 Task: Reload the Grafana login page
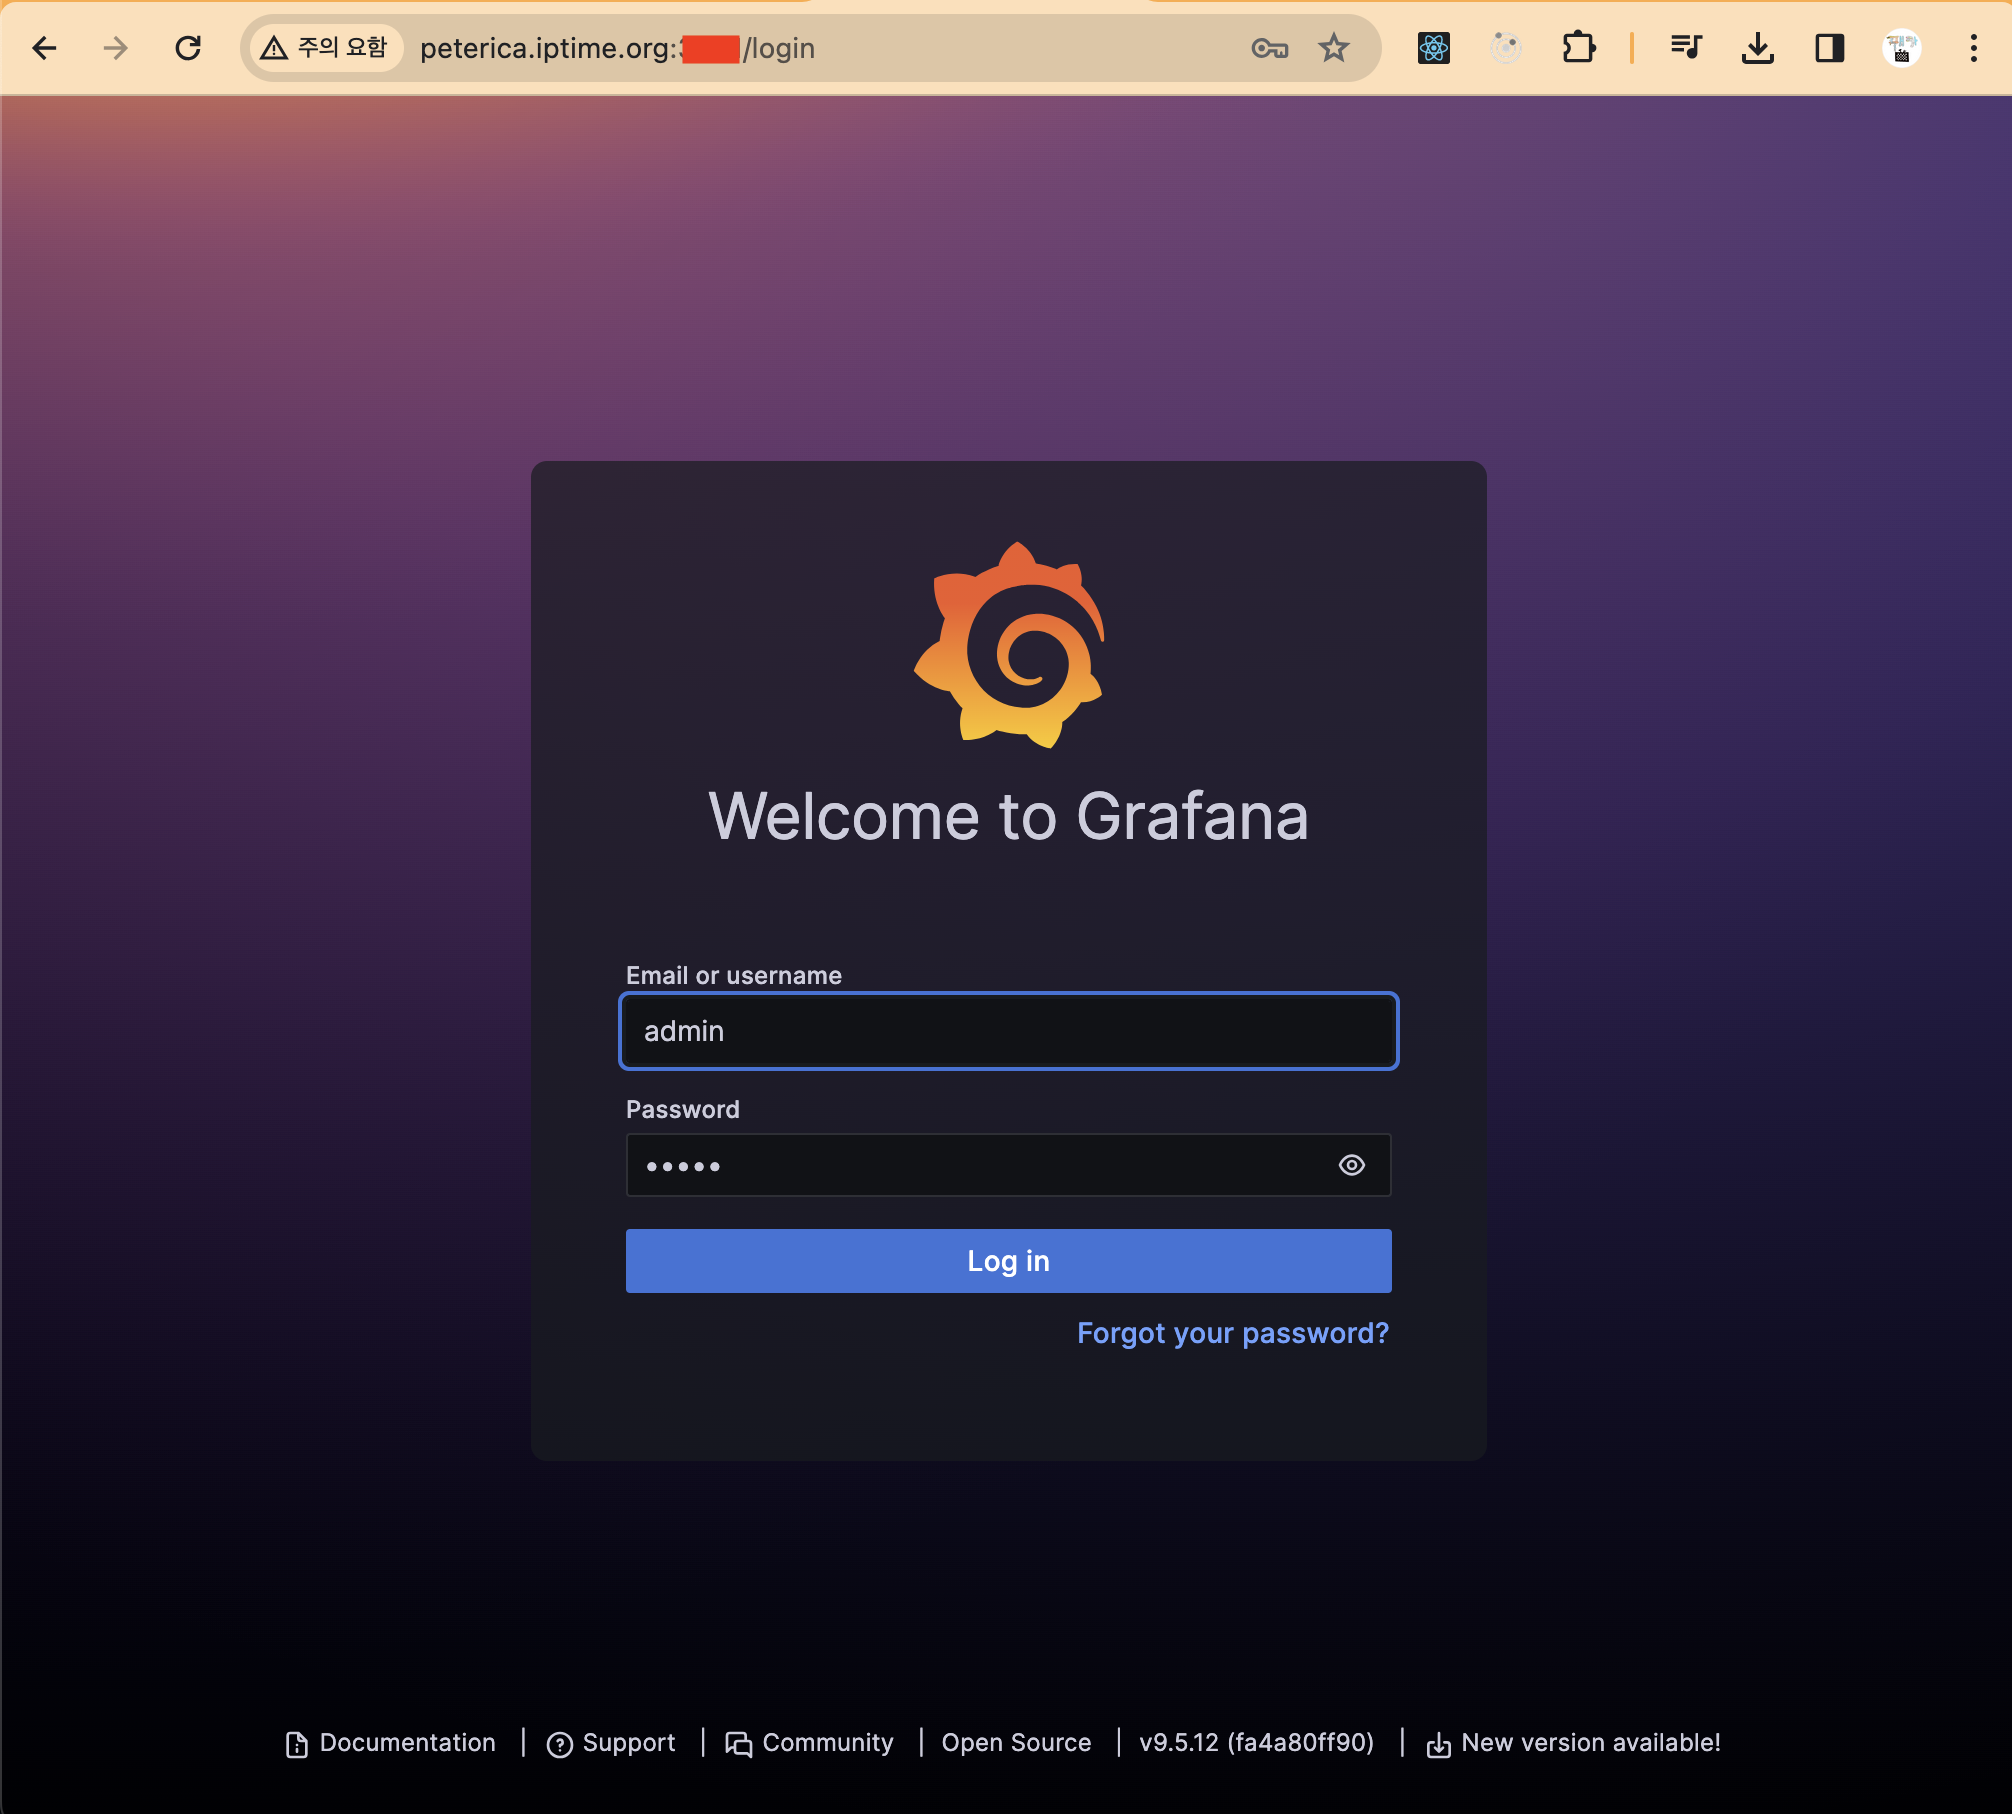188,48
